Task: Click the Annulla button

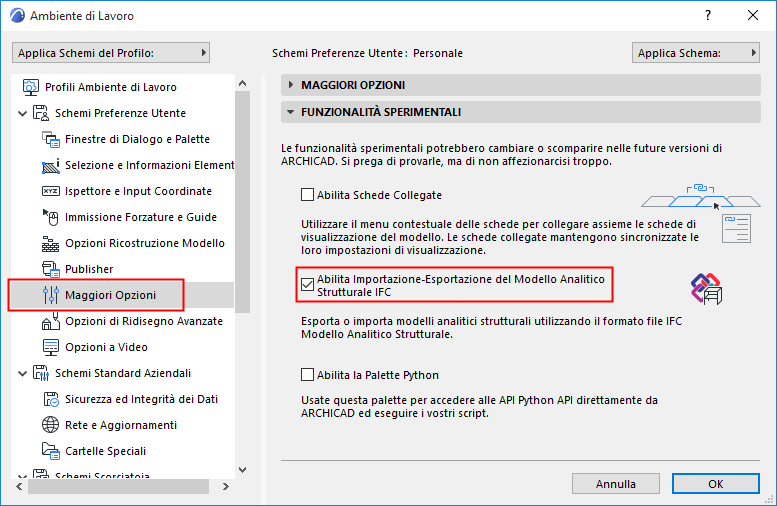Action: (x=616, y=484)
